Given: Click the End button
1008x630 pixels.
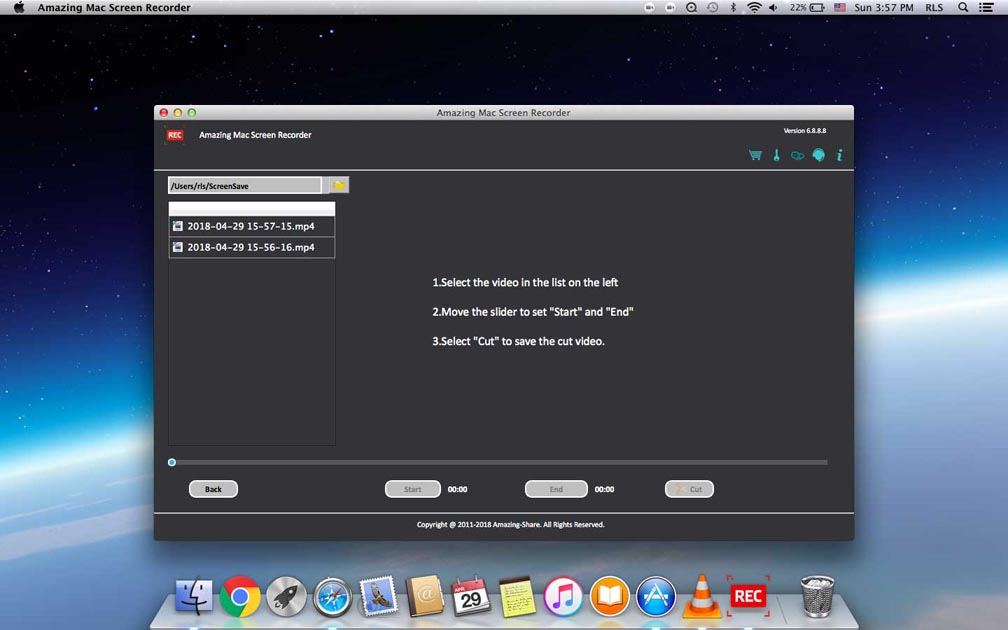Looking at the screenshot, I should click(556, 489).
